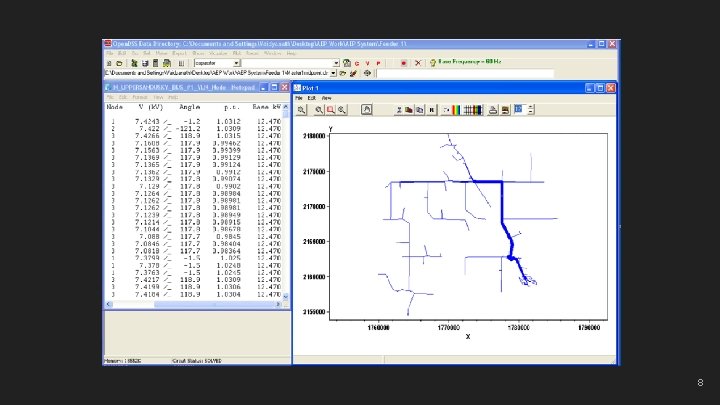720x405 pixels.
Task: Click the Notepad vertical scrollbar down arrow
Action: coord(286,297)
